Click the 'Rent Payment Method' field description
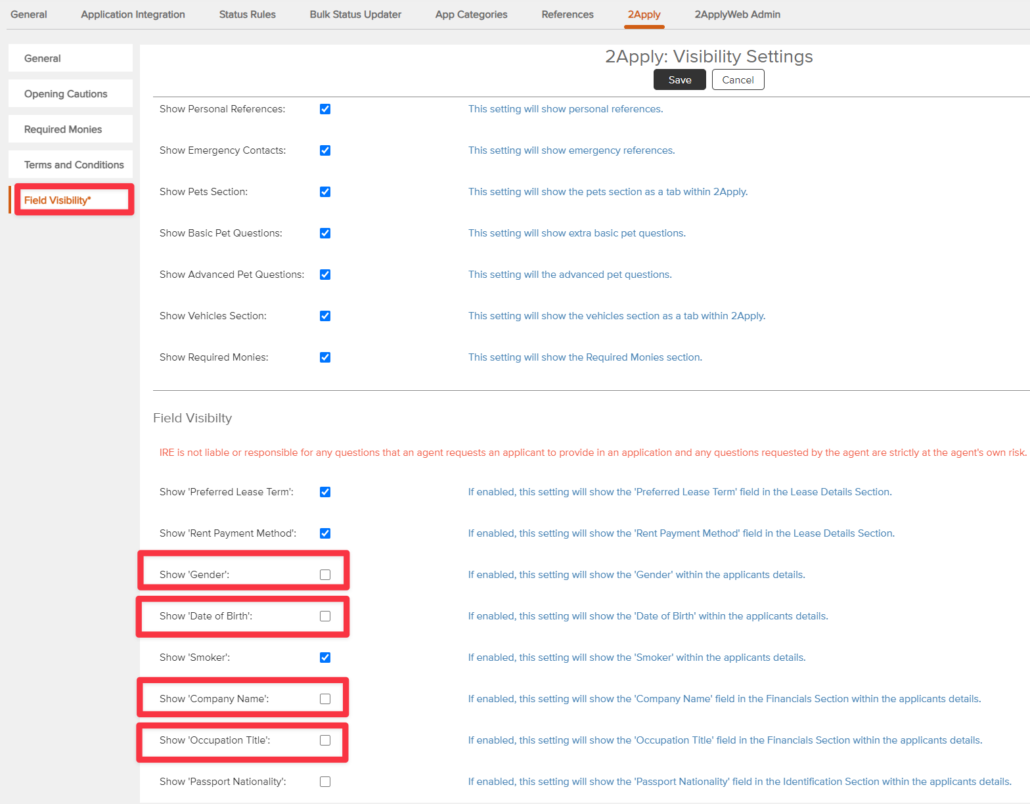This screenshot has width=1030, height=804. click(x=681, y=533)
